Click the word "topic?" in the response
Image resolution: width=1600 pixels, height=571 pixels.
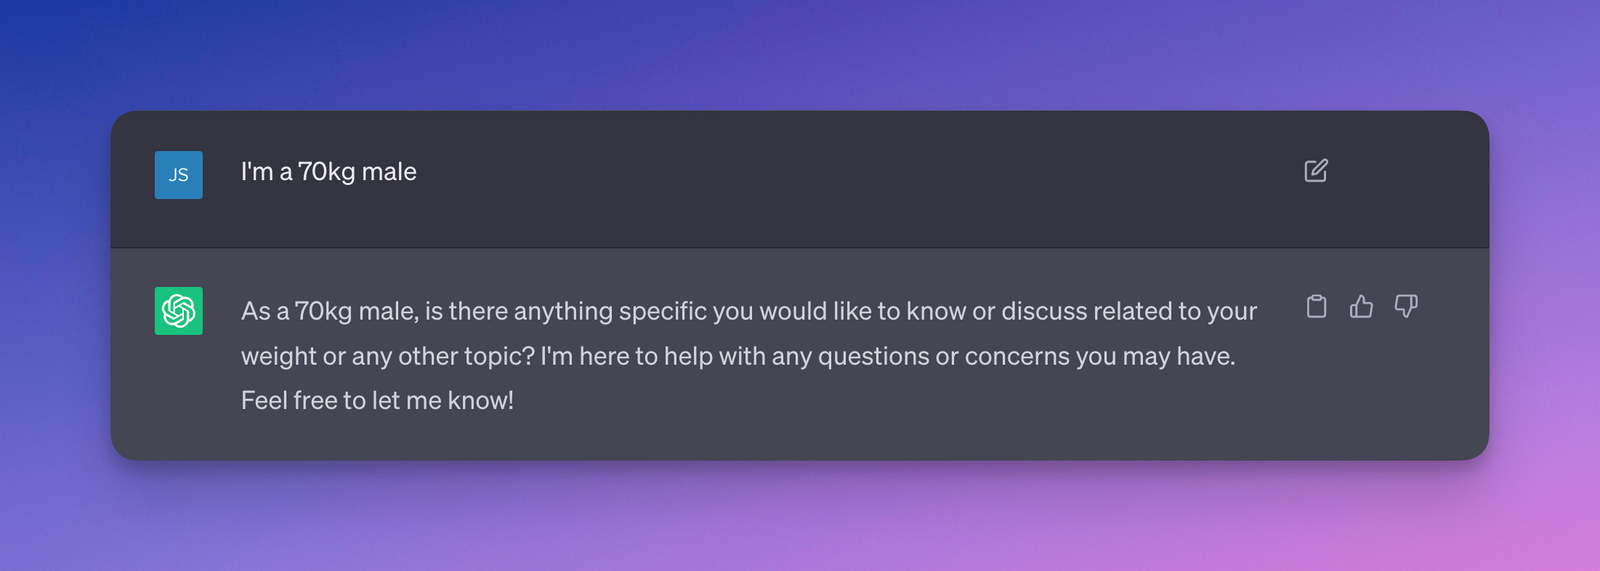click(500, 356)
